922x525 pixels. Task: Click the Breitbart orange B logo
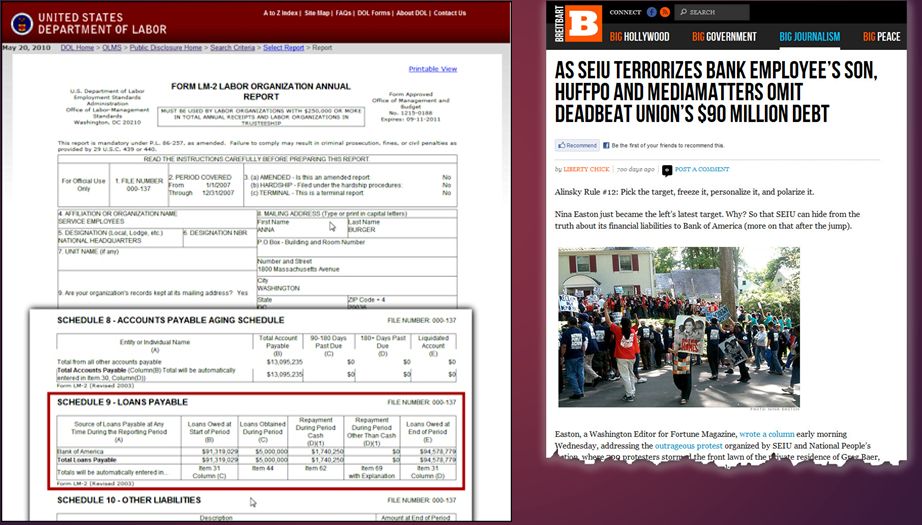[x=583, y=24]
